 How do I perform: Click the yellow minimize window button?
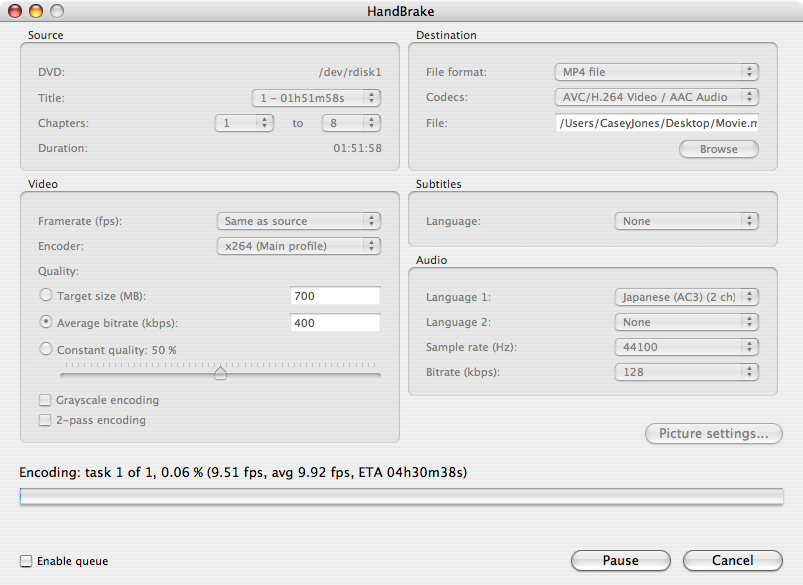[36, 11]
